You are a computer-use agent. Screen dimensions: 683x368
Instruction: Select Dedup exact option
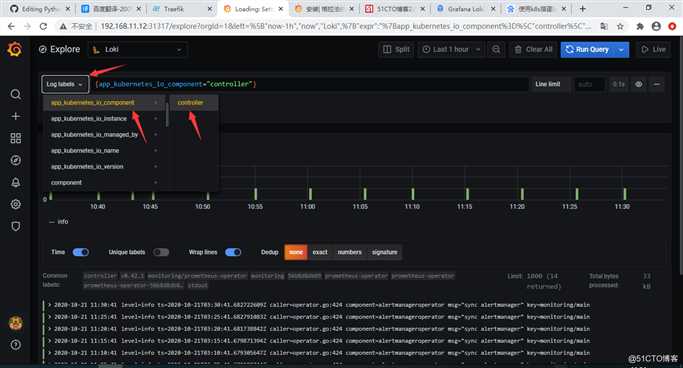click(x=320, y=252)
